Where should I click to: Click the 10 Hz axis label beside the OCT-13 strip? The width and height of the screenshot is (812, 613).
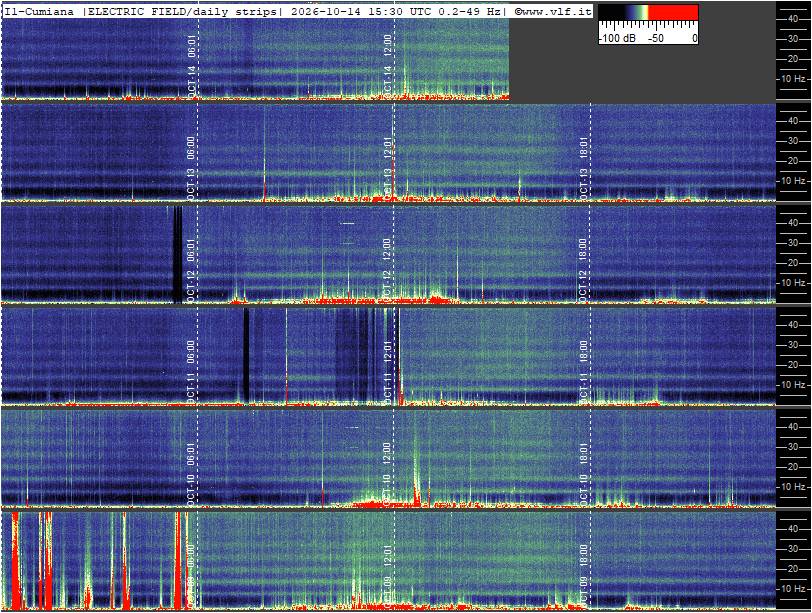pyautogui.click(x=793, y=181)
